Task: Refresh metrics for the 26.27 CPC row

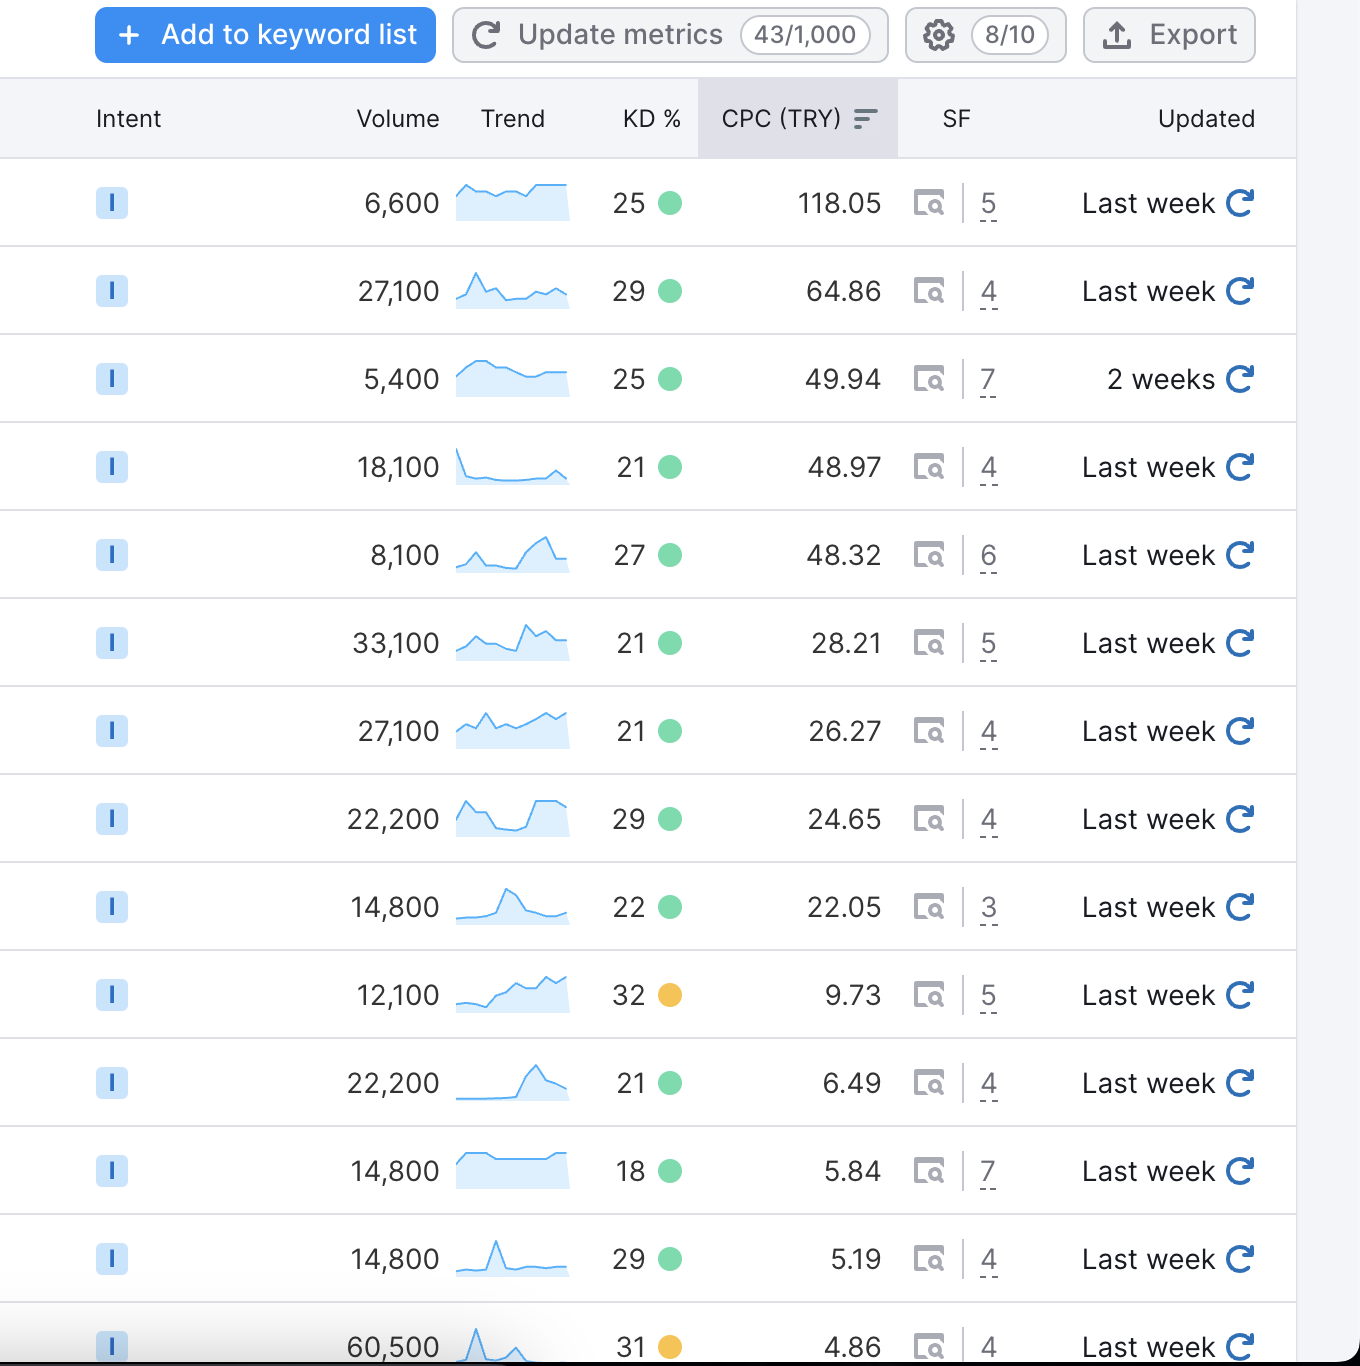Action: point(1240,731)
